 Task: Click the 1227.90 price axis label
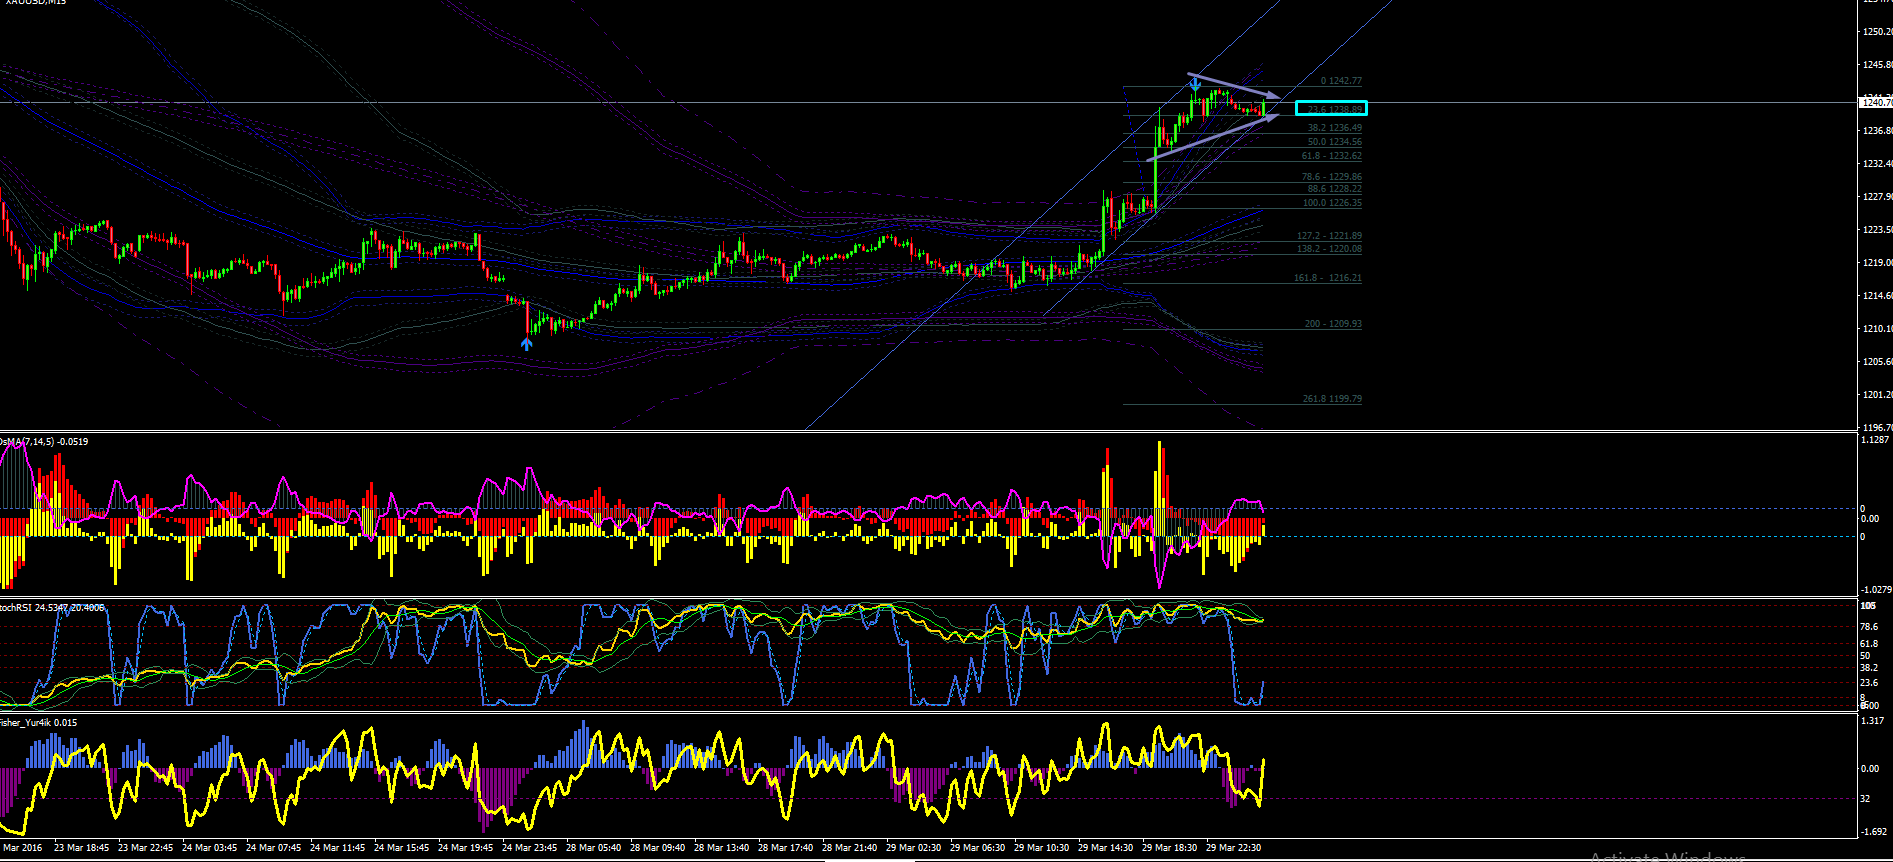pos(1876,197)
